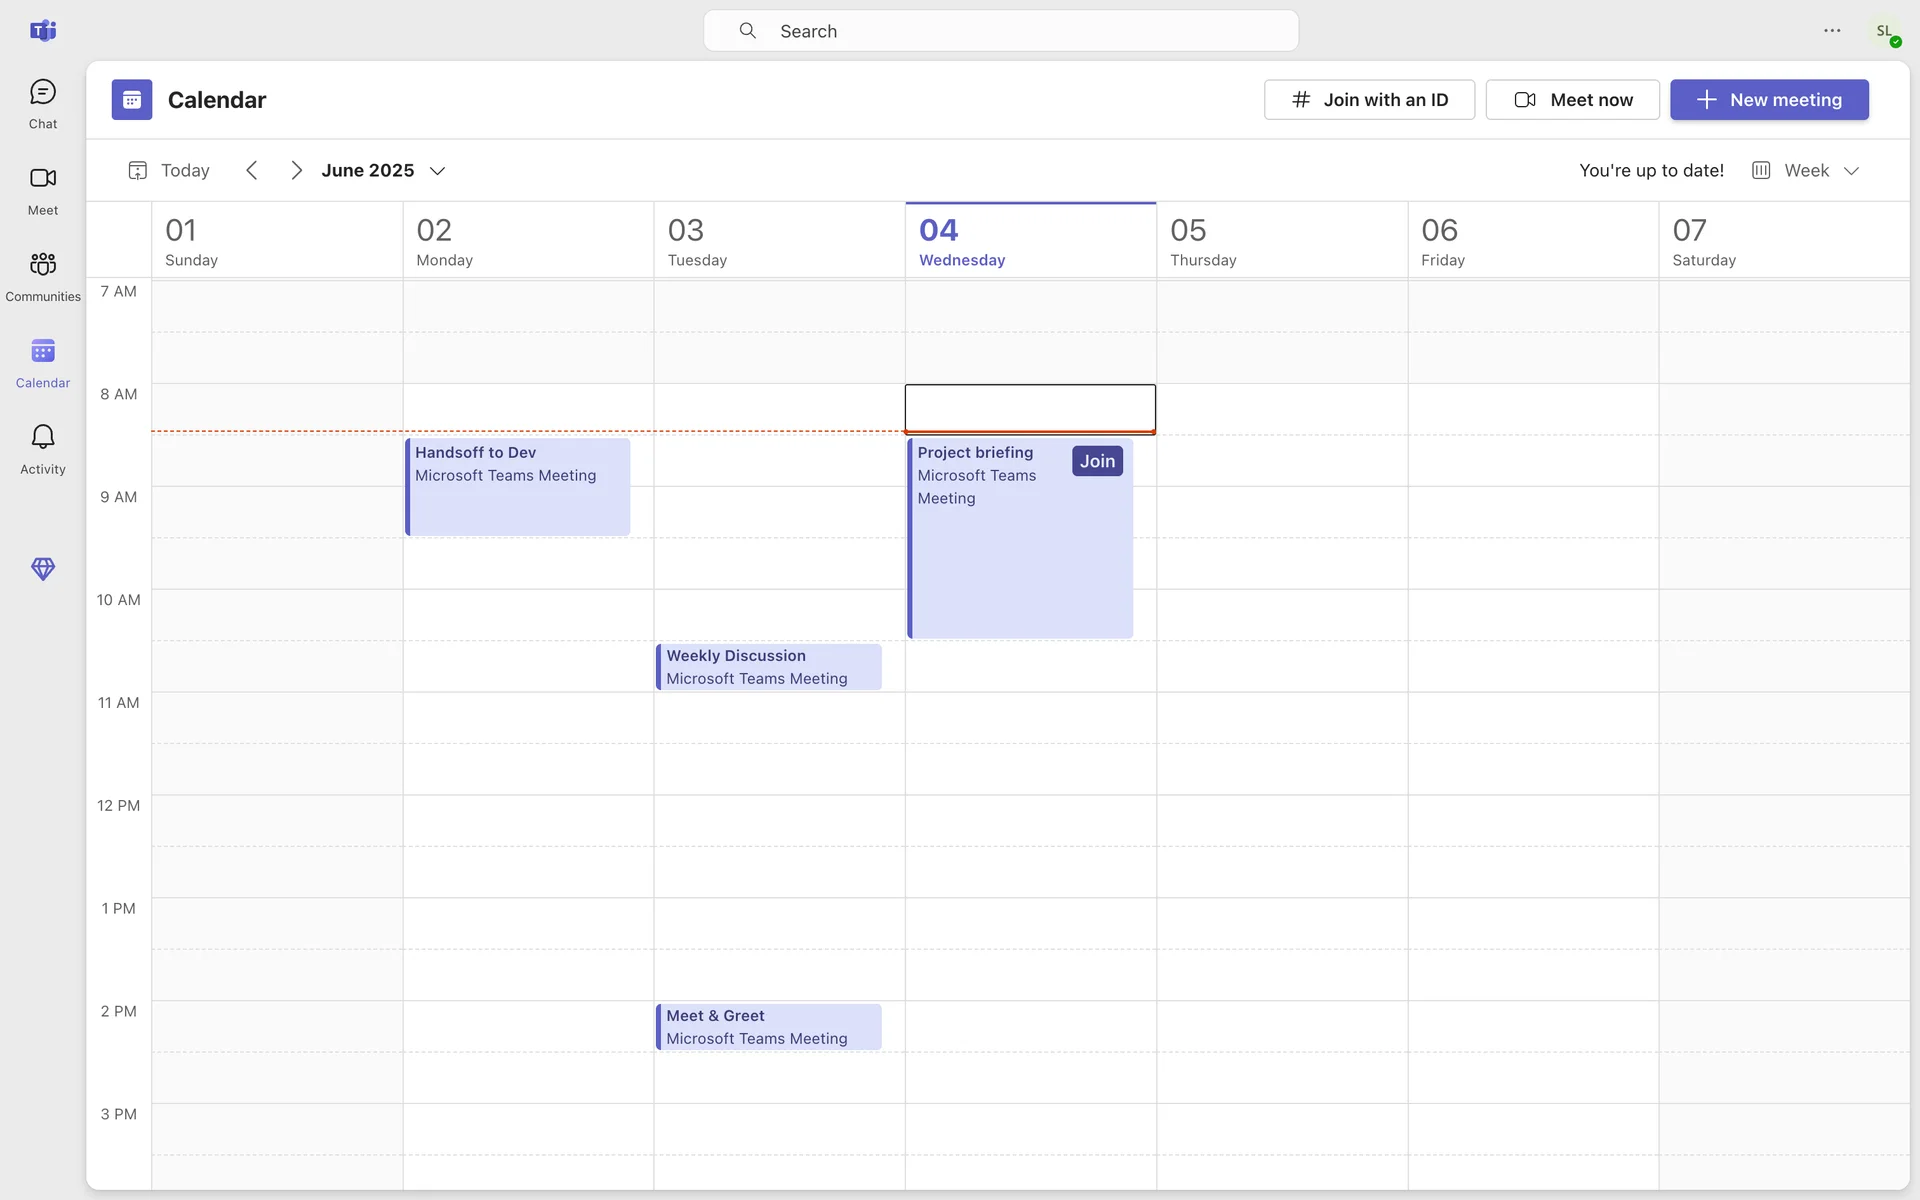The width and height of the screenshot is (1920, 1200).
Task: Open the Weekly Discussion event
Action: click(768, 667)
